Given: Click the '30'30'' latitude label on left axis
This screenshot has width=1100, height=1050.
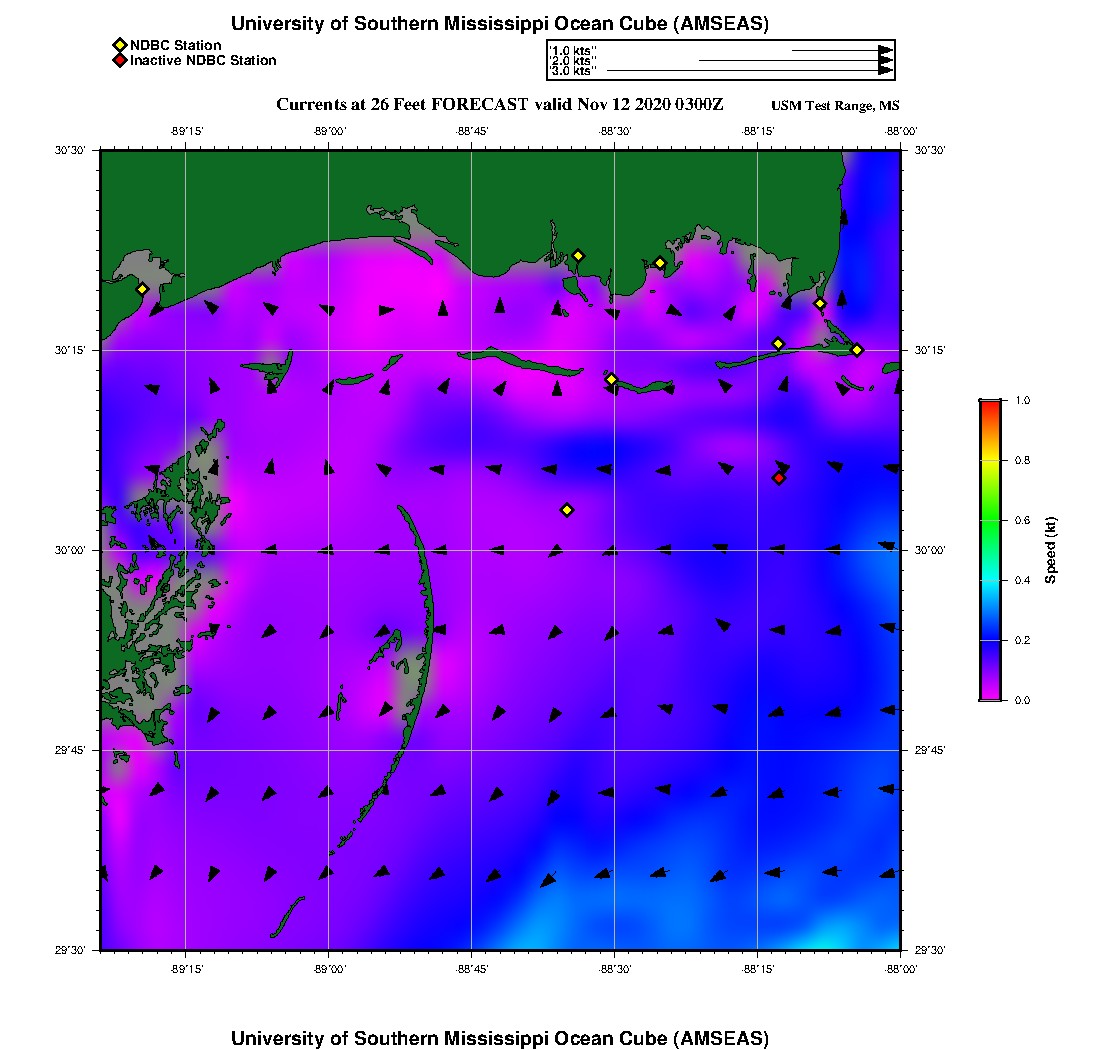Looking at the screenshot, I should click(x=70, y=150).
